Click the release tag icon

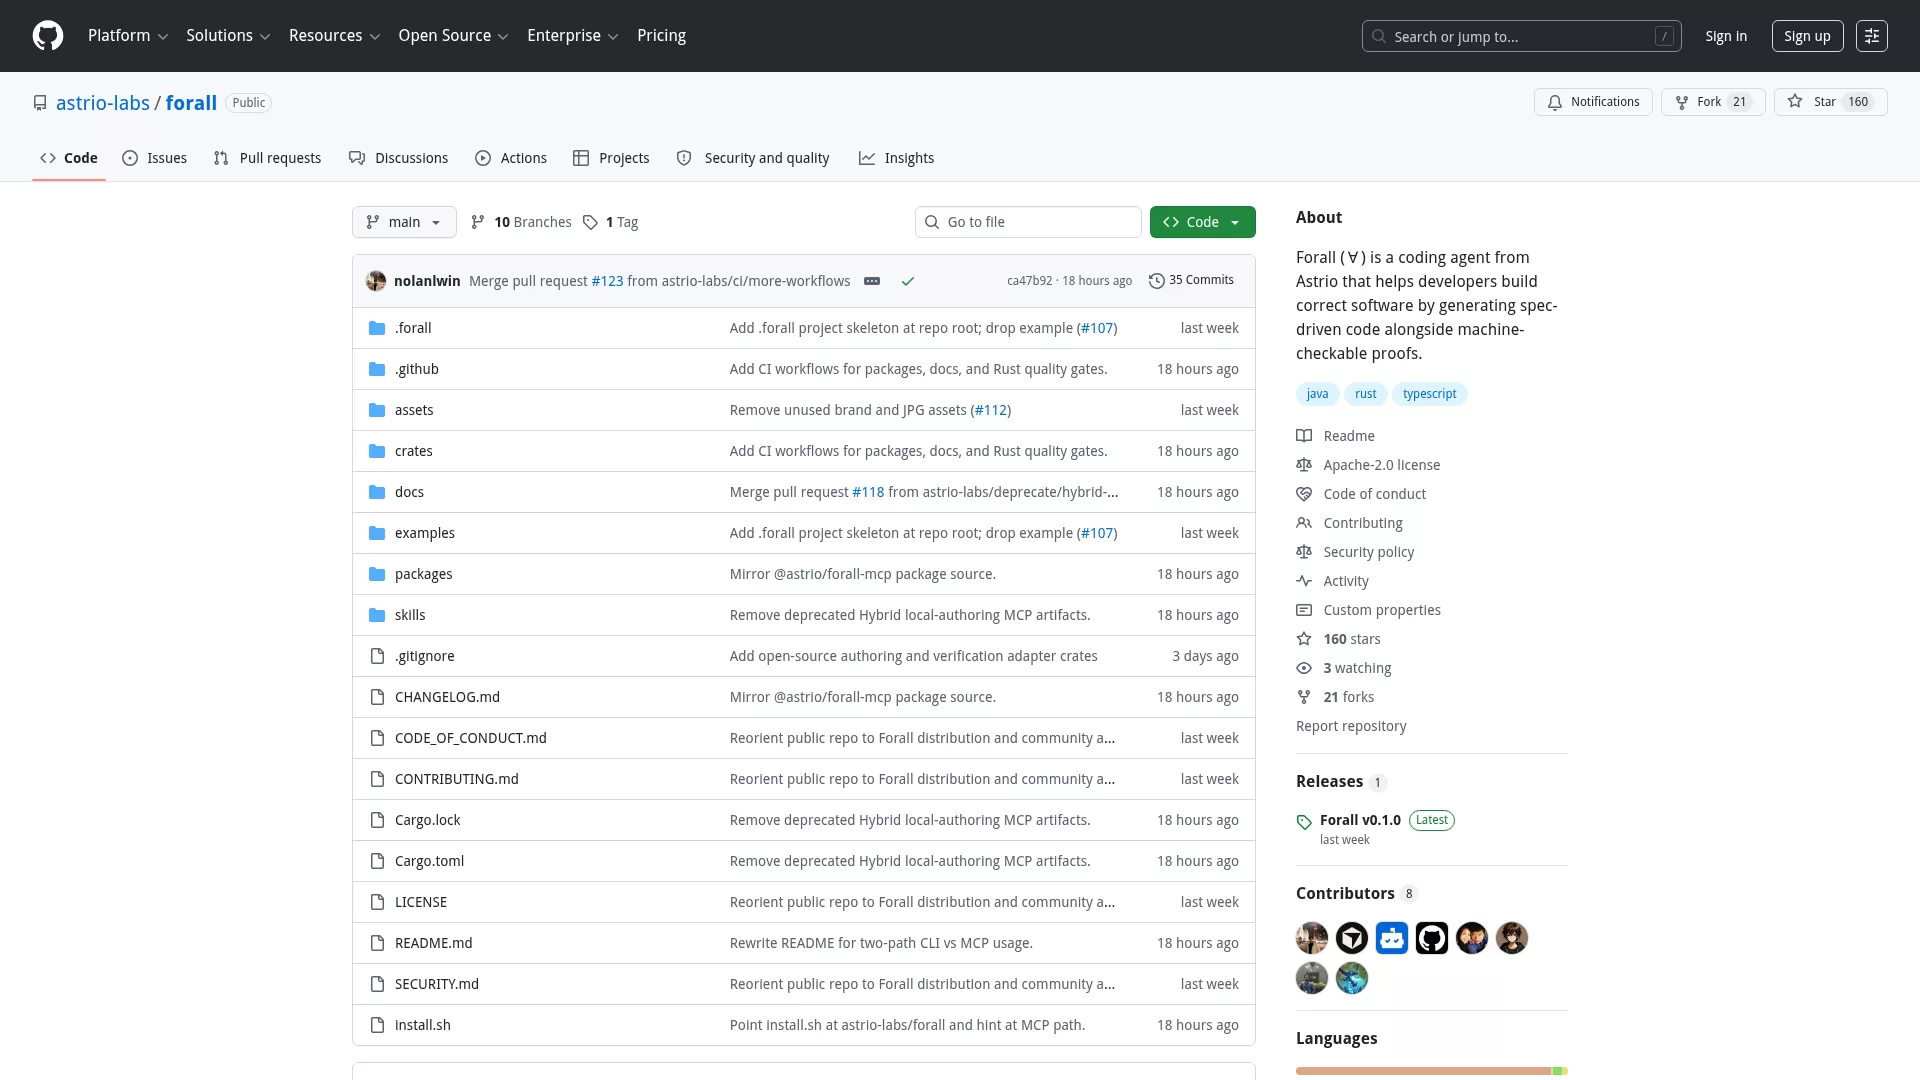1304,822
